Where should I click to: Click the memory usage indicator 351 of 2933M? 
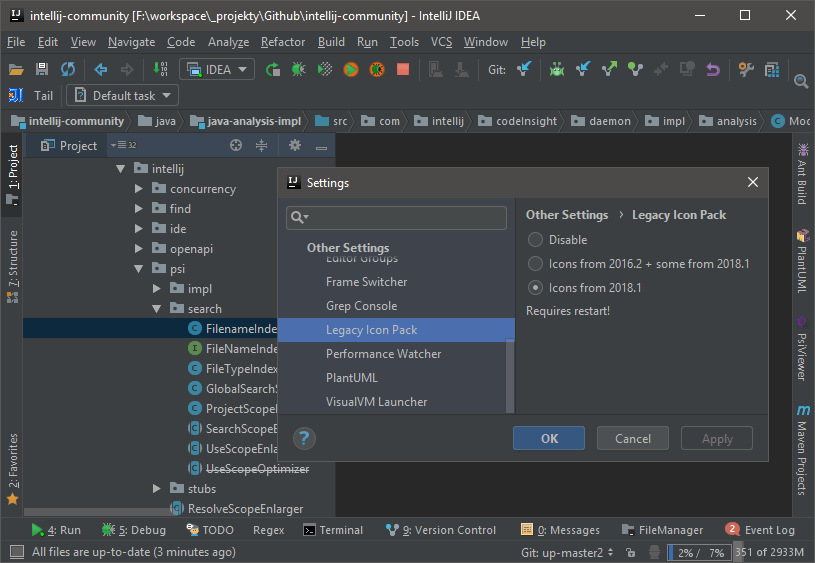pyautogui.click(x=769, y=552)
